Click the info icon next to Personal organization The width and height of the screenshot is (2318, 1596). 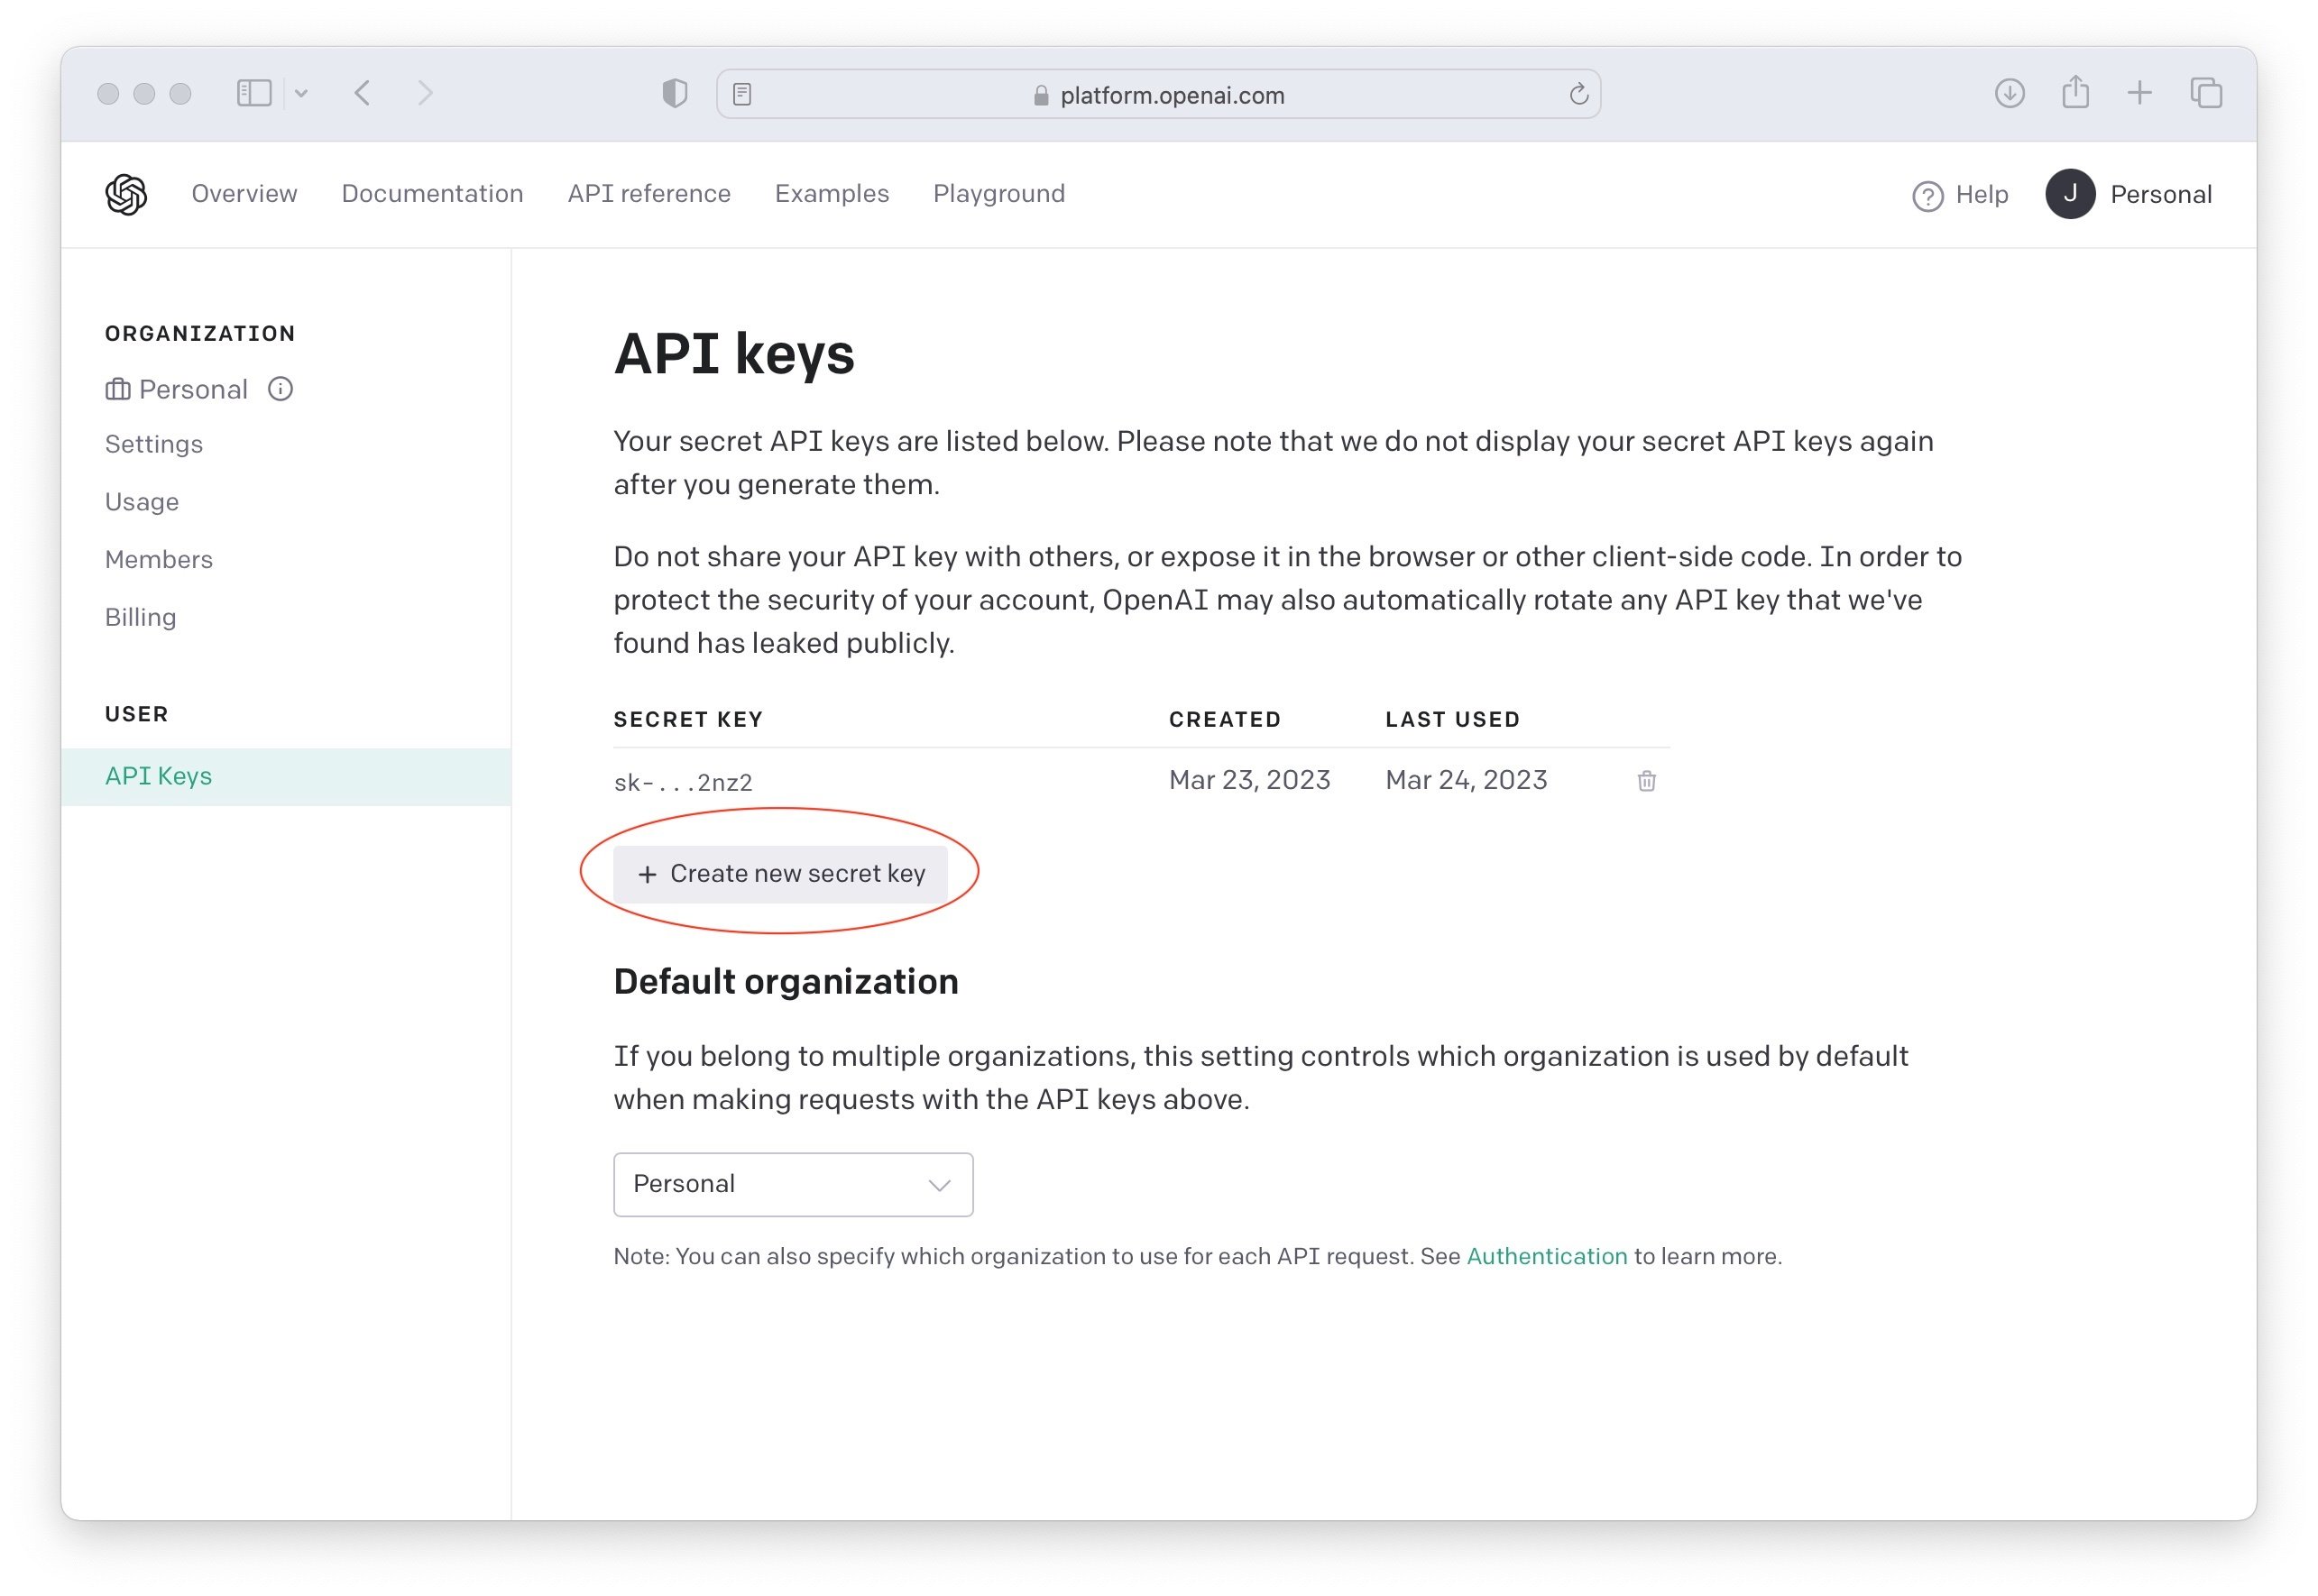[280, 389]
